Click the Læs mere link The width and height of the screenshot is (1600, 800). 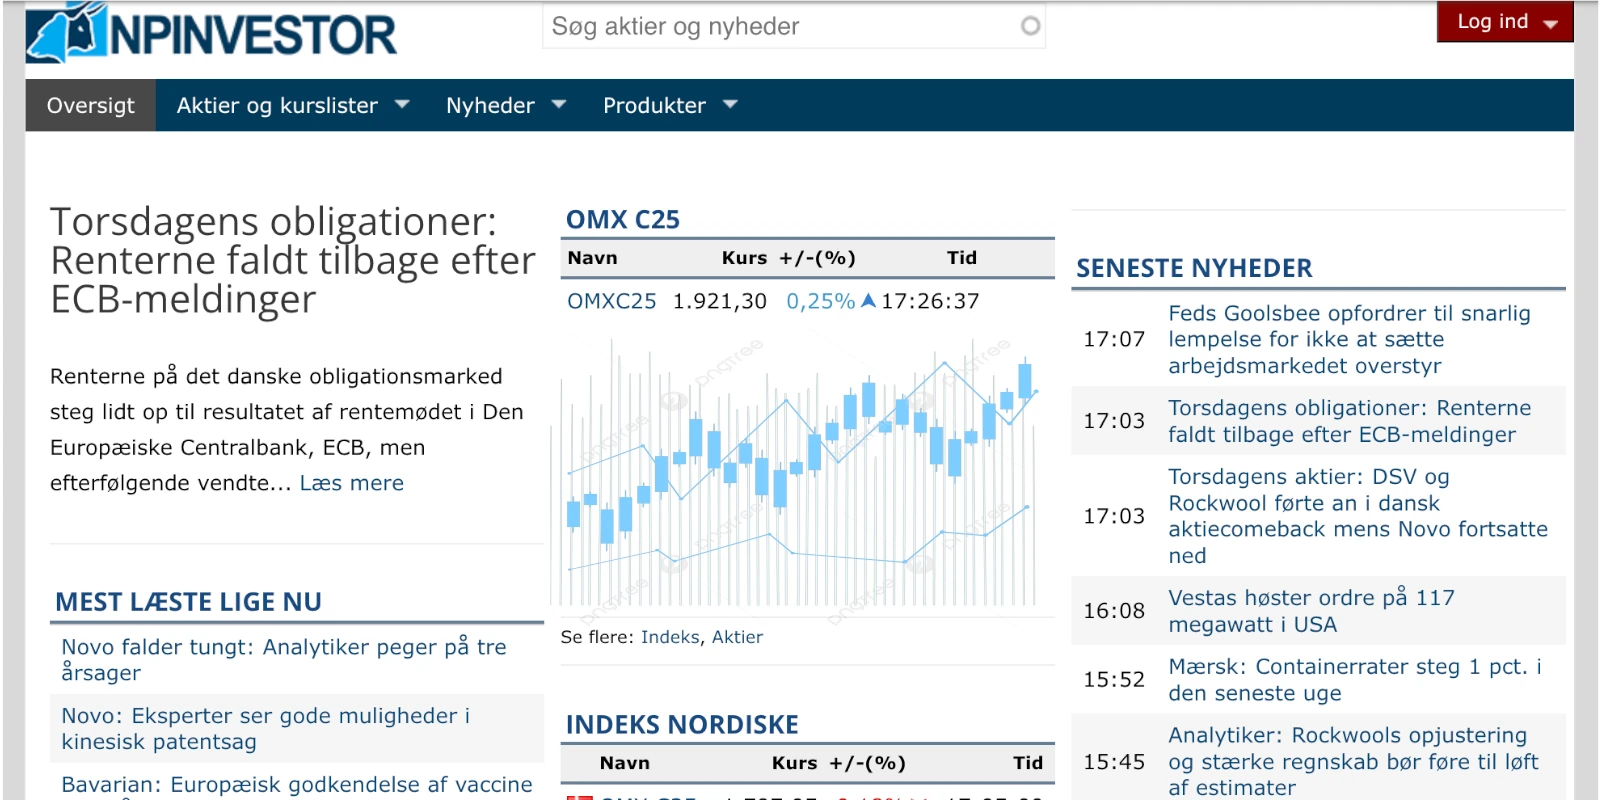coord(351,483)
